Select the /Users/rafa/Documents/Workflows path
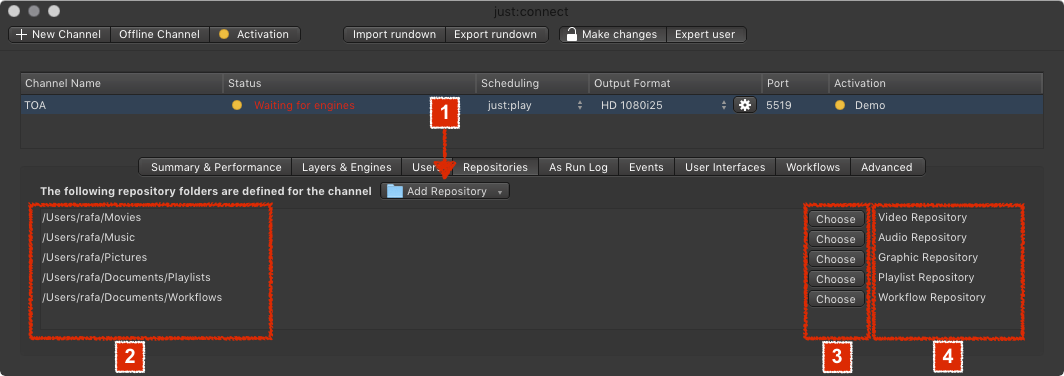Screen dimensions: 1064x376 (x=132, y=297)
